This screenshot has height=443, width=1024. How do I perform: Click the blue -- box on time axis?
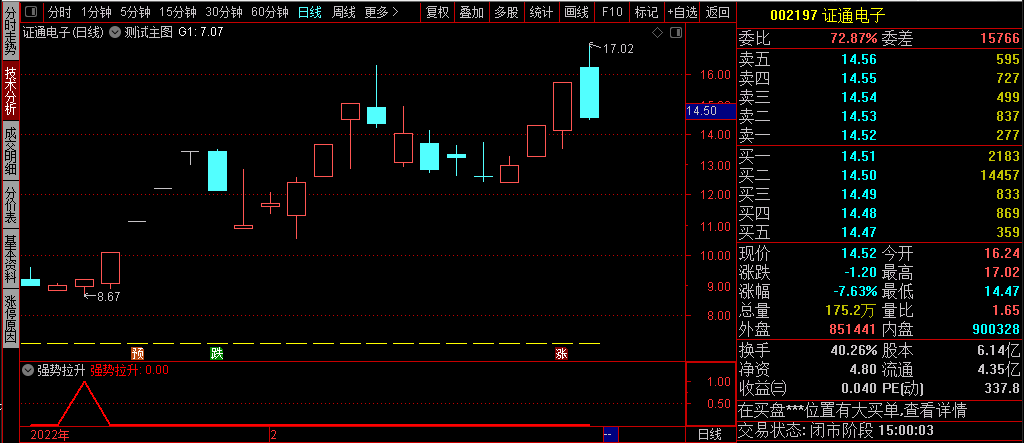click(x=610, y=434)
